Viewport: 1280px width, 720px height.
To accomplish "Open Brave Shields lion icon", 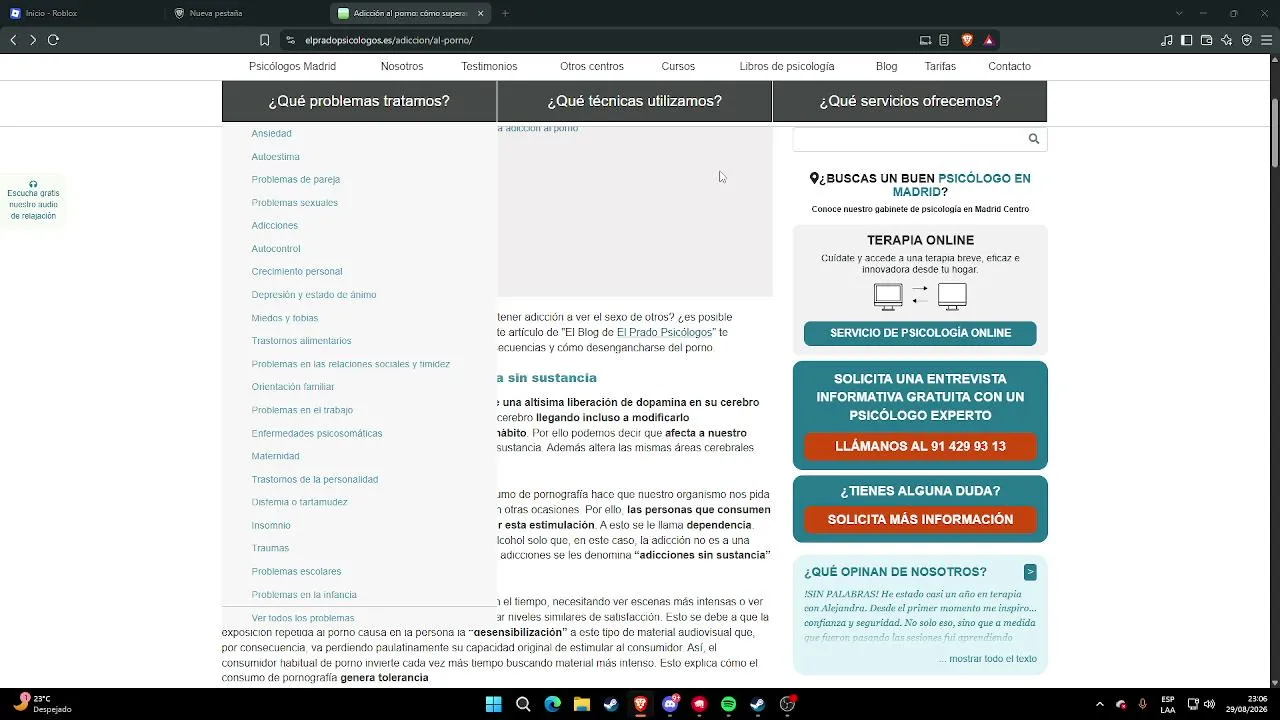I will 967,40.
